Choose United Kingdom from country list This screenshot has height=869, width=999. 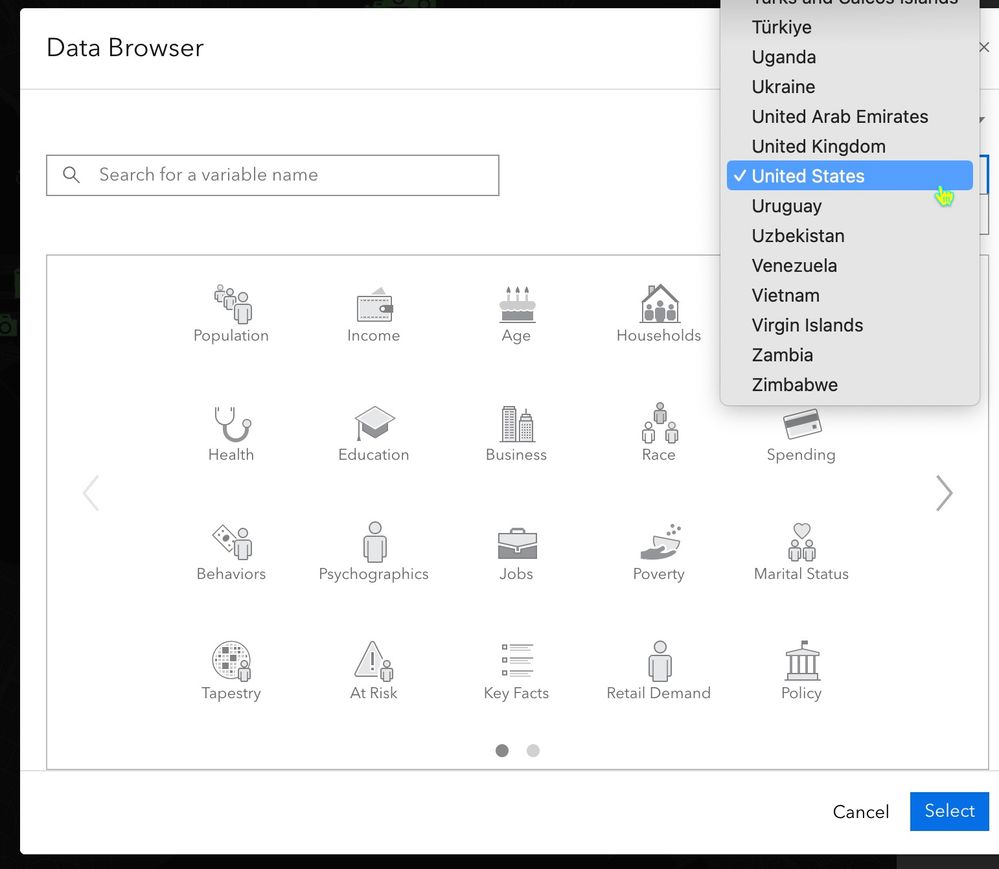click(849, 147)
